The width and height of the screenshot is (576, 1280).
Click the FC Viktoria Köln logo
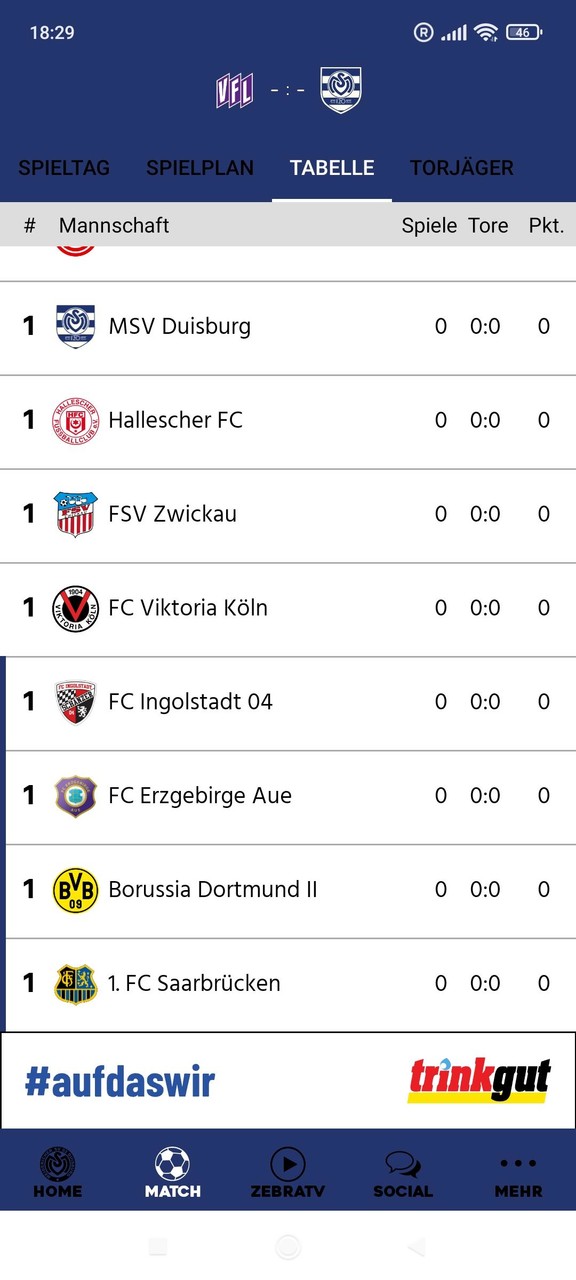point(74,607)
